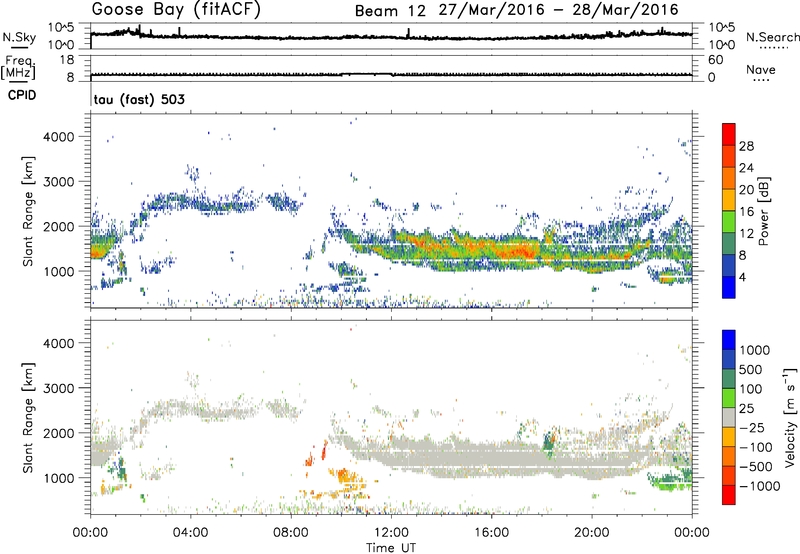Click the "4000" tick of the power panel
This screenshot has height=554, width=800.
(58, 137)
